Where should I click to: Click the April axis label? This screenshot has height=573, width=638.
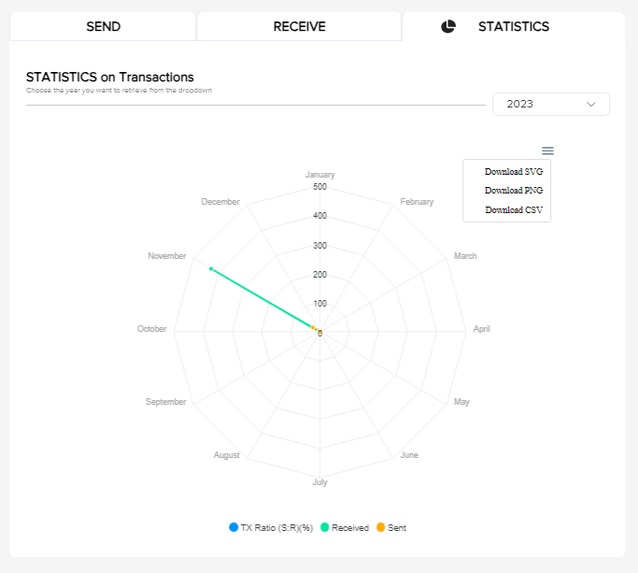coord(481,329)
